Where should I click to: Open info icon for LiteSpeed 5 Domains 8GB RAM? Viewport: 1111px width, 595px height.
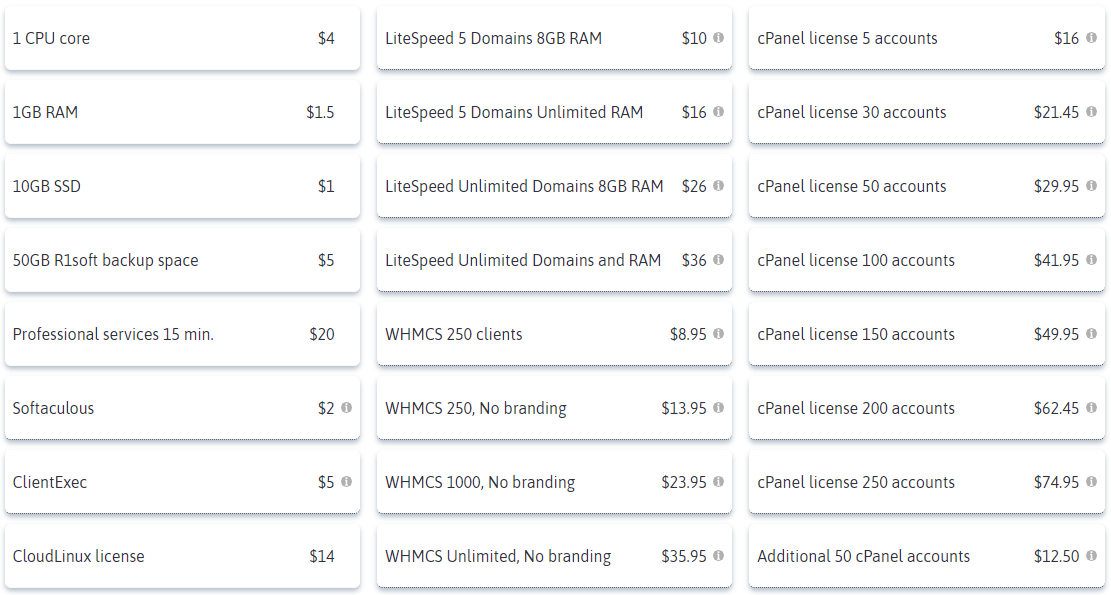tap(718, 38)
